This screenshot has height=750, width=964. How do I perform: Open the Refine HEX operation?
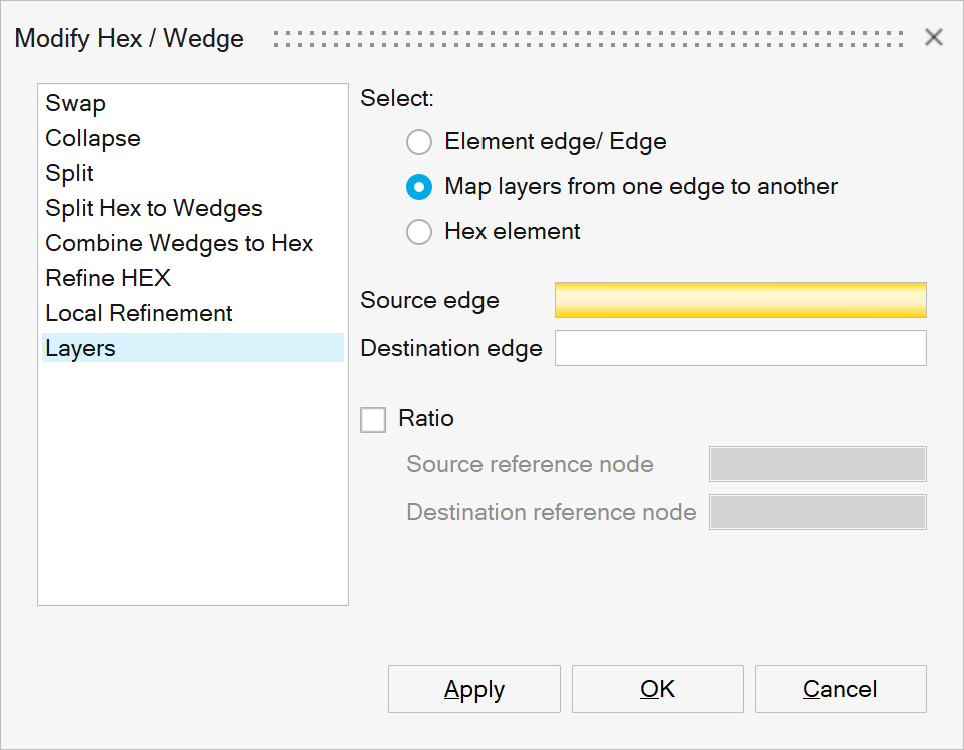108,279
